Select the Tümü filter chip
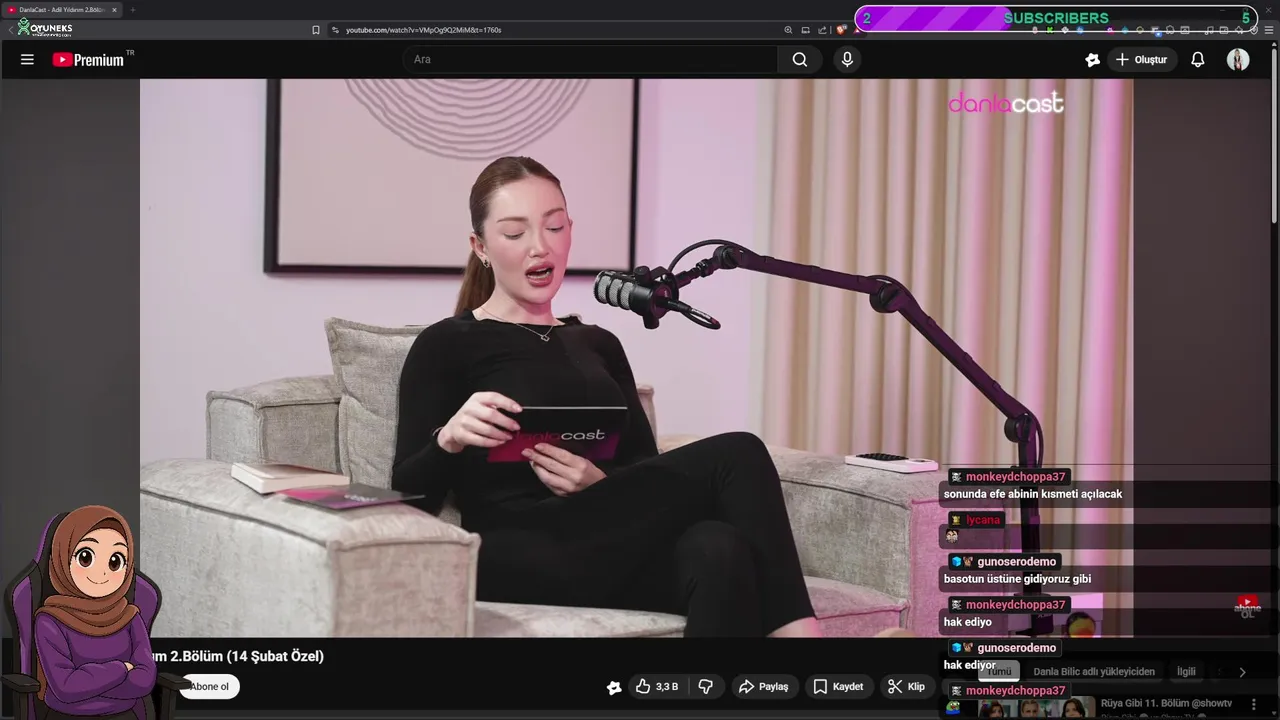The width and height of the screenshot is (1280, 720). click(x=999, y=672)
